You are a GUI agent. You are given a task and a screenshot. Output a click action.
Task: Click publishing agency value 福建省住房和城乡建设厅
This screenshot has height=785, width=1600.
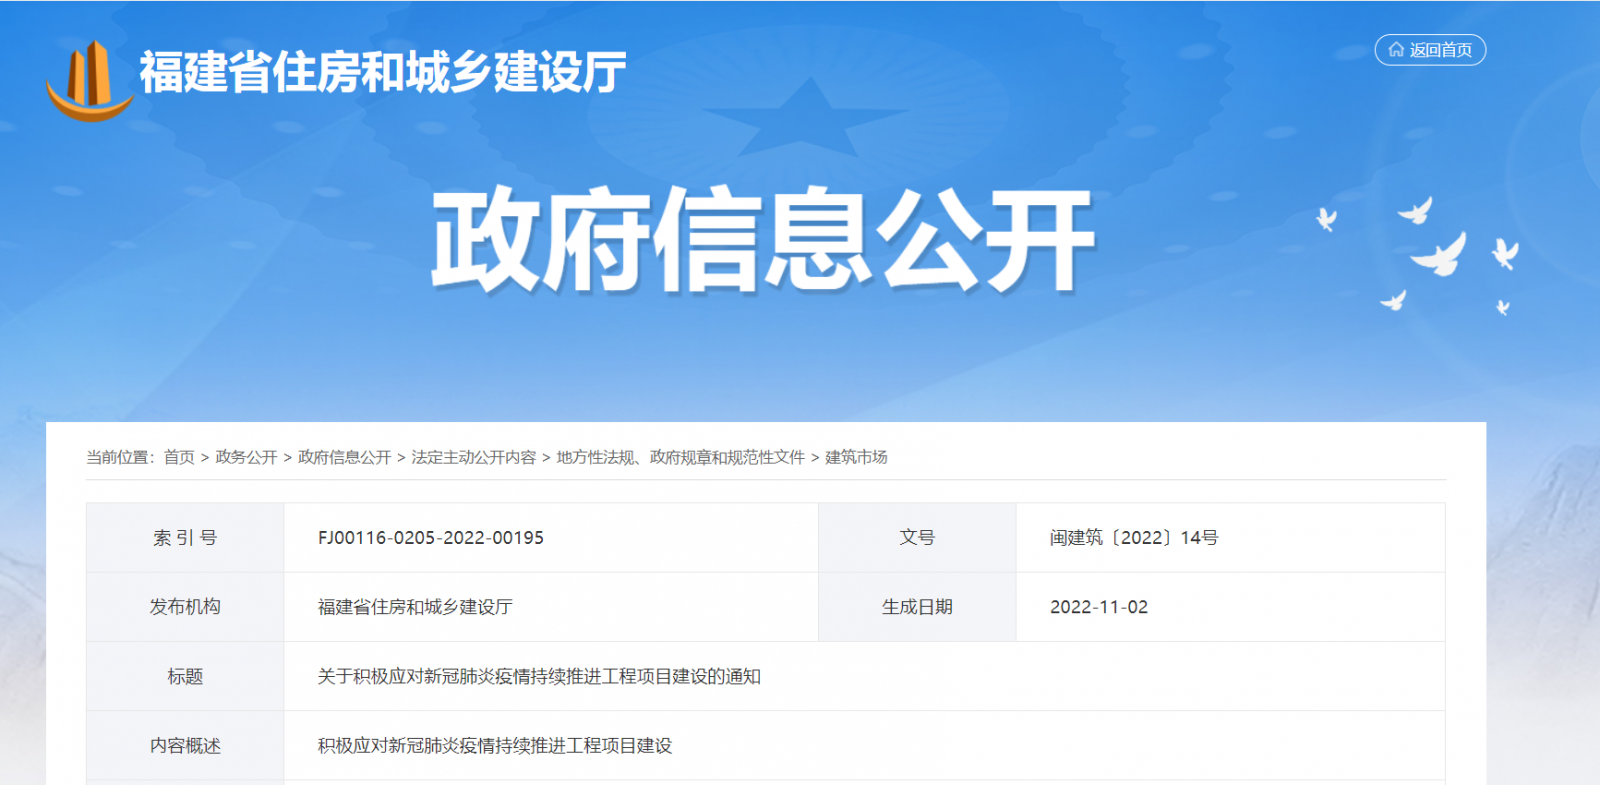(415, 607)
